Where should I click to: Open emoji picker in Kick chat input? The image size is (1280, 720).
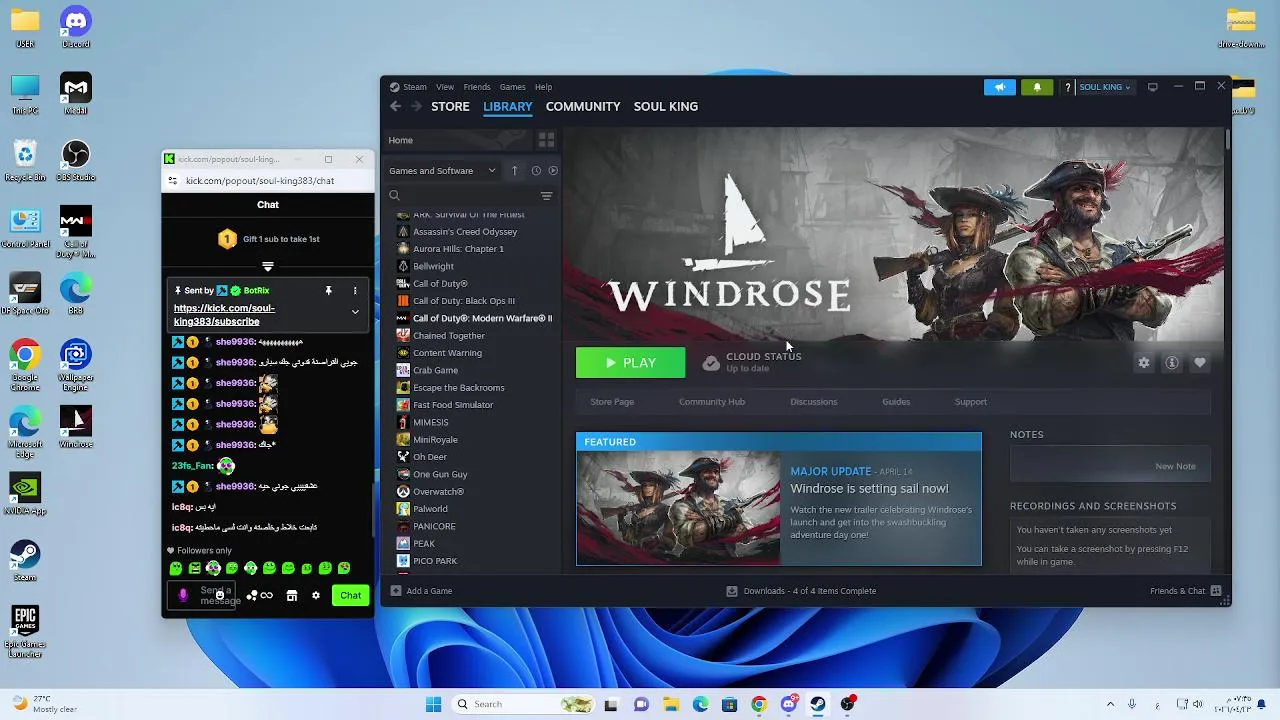coord(220,596)
